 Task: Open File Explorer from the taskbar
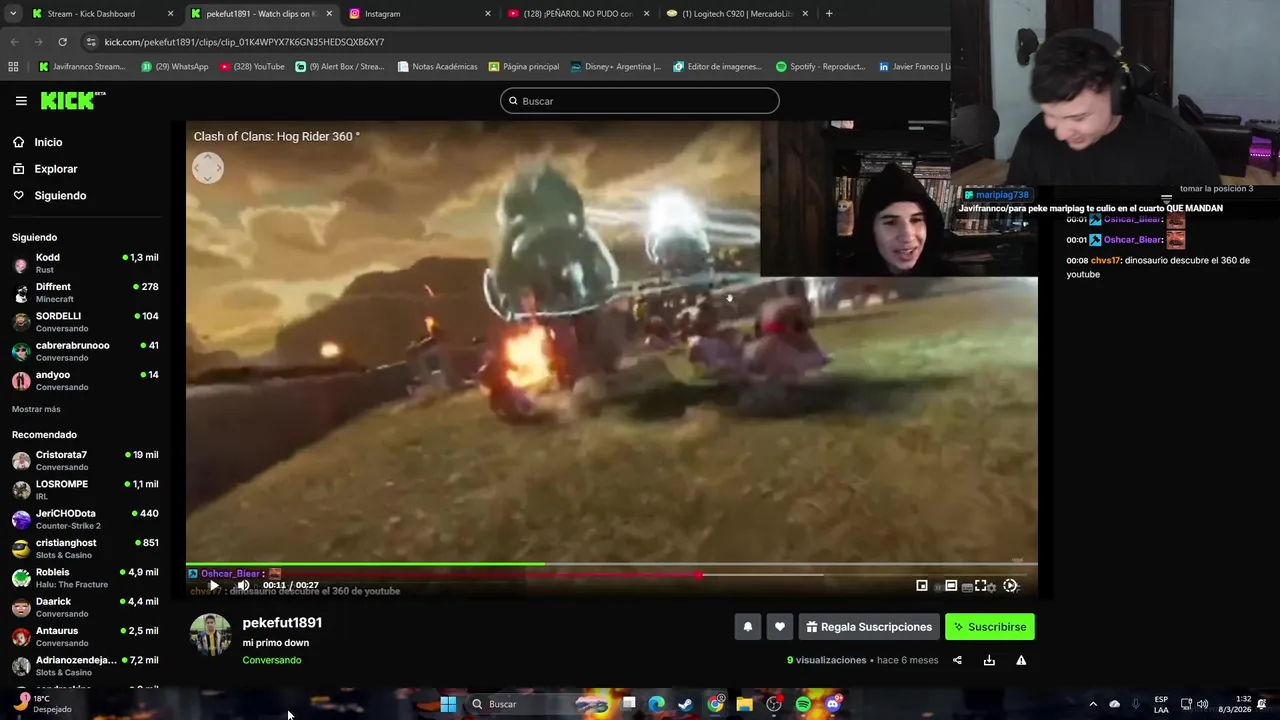pos(744,704)
